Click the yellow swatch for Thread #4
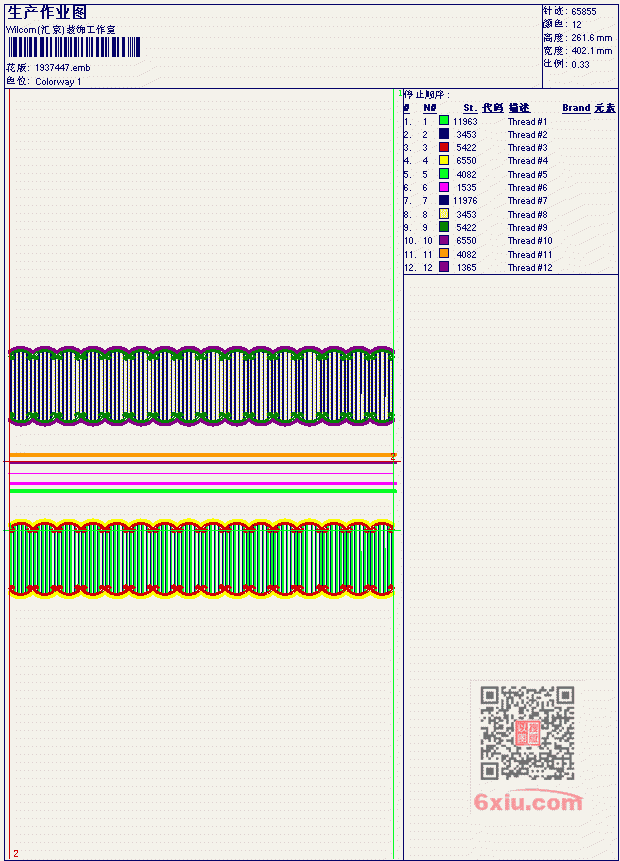This screenshot has width=620, height=861. [444, 160]
